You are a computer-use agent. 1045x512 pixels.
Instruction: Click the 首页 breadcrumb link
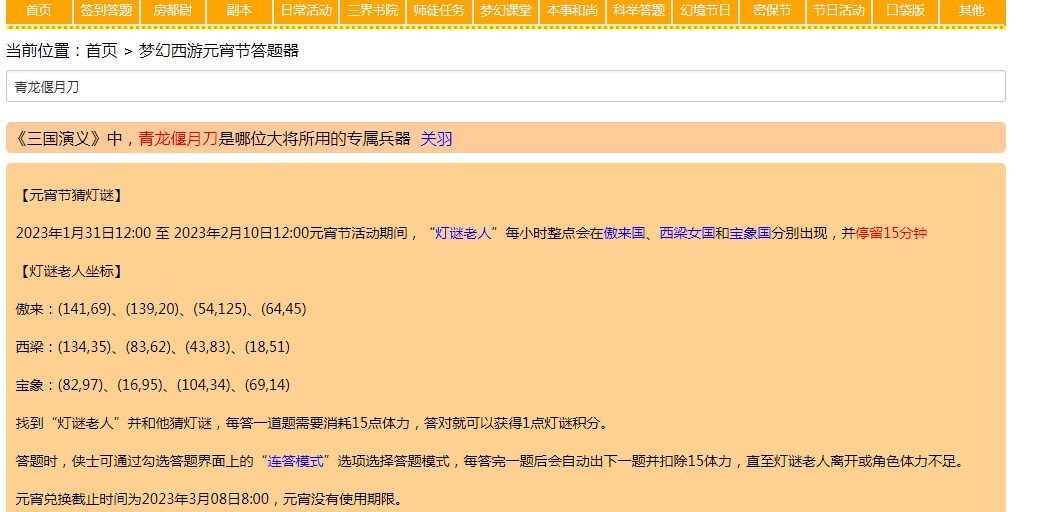click(101, 51)
